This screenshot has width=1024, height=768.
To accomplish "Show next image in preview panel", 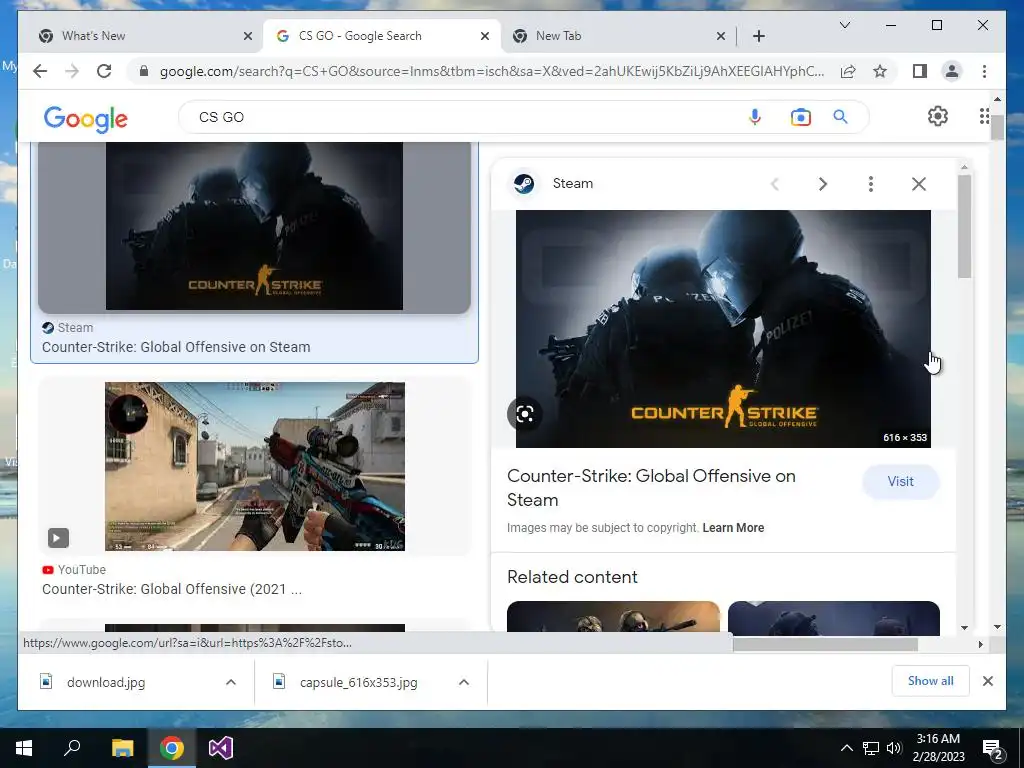I will 823,184.
